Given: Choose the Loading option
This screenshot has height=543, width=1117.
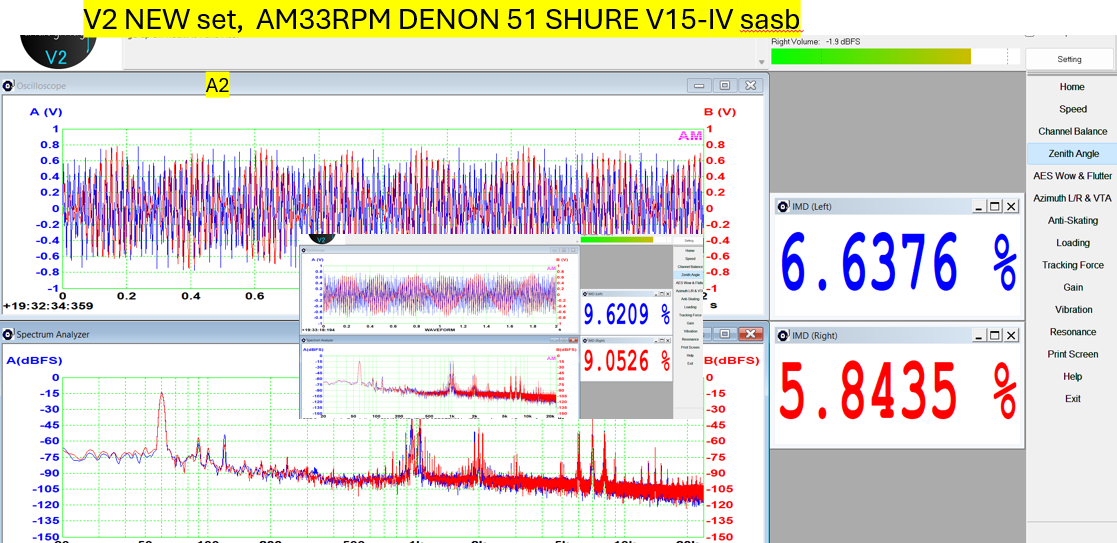Looking at the screenshot, I should (x=1071, y=242).
